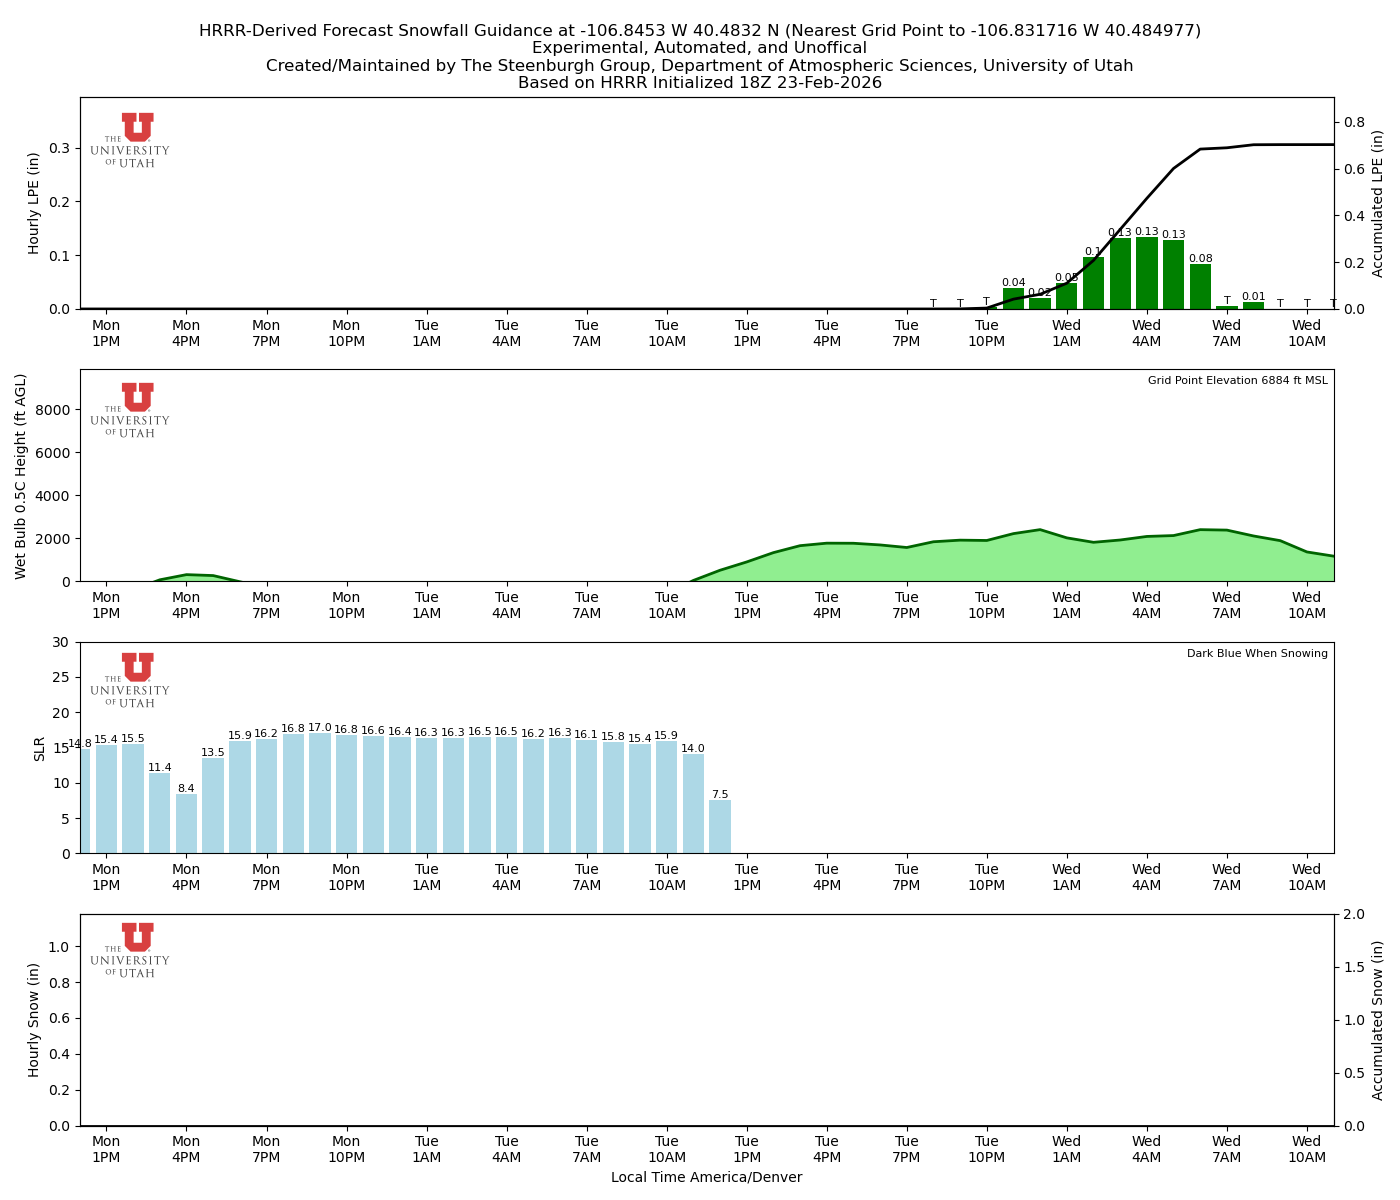Image resolution: width=1400 pixels, height=1200 pixels.
Task: Click the Dark Blue When Snowing note
Action: (1257, 654)
